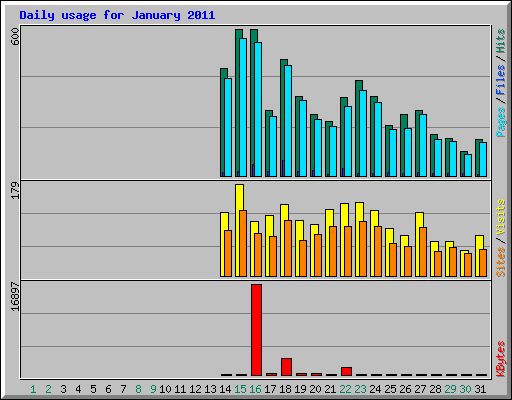Click the "179" axis maximum value

pyautogui.click(x=15, y=190)
